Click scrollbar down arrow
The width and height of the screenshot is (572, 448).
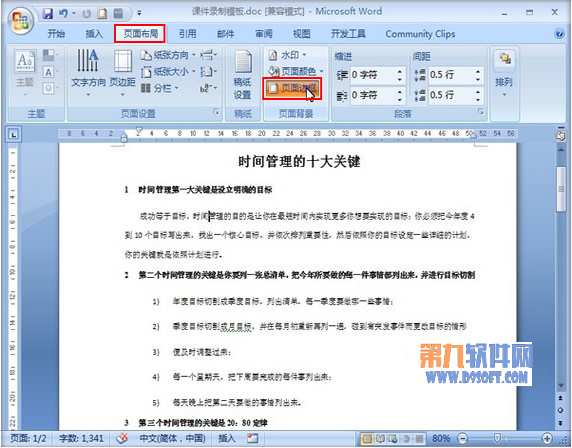click(561, 385)
